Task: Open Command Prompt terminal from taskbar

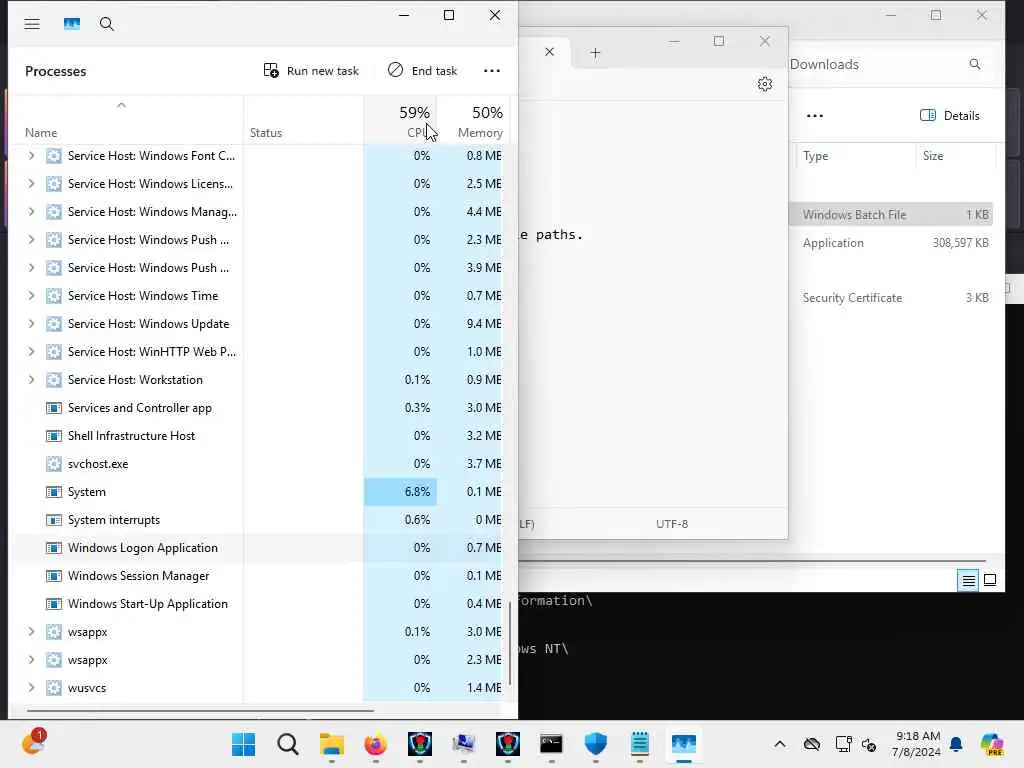Action: [551, 744]
